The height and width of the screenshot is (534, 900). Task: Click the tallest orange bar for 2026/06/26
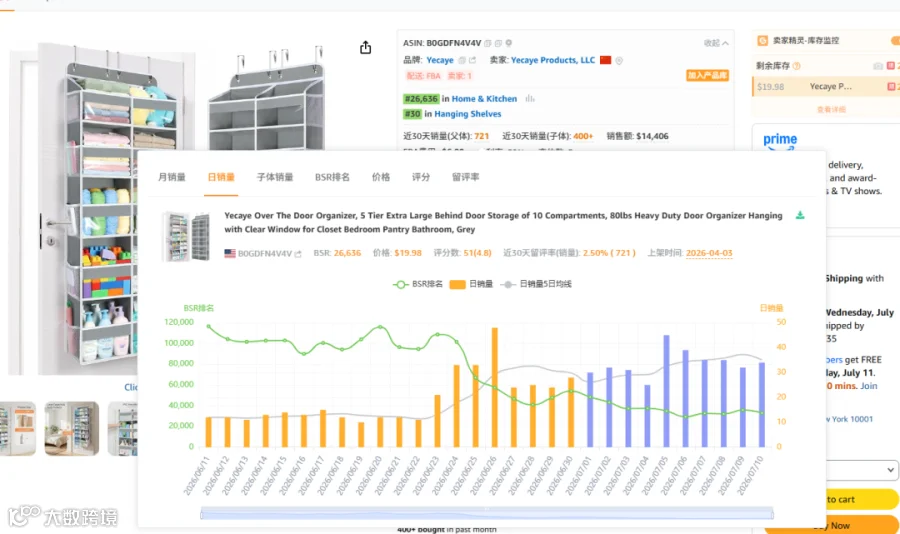click(495, 387)
